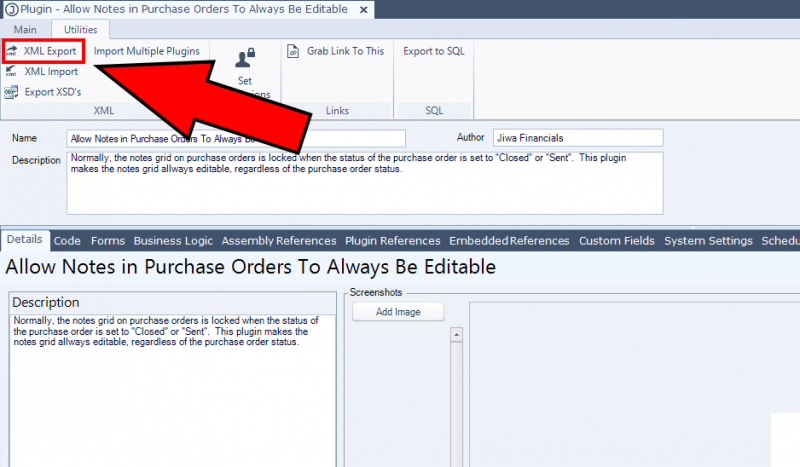Viewport: 800px width, 467px height.
Task: Open the System Settings tab
Action: click(709, 241)
